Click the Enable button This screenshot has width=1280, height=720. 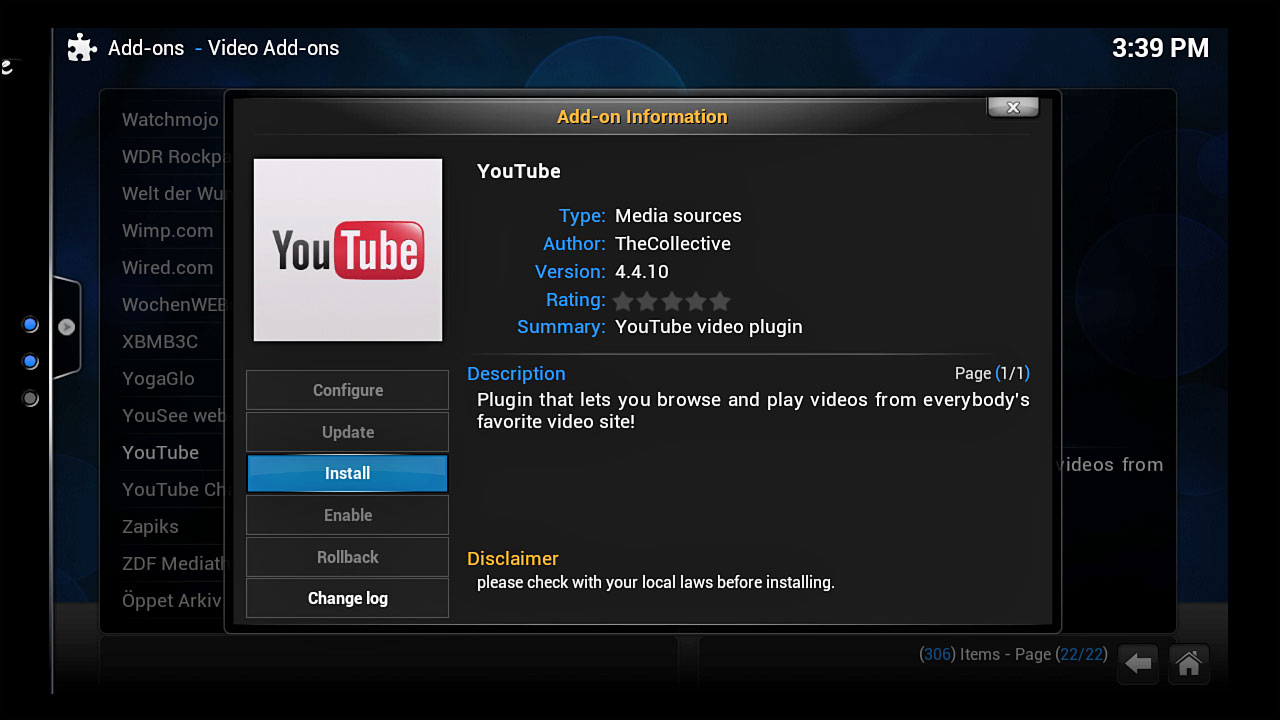pos(347,515)
